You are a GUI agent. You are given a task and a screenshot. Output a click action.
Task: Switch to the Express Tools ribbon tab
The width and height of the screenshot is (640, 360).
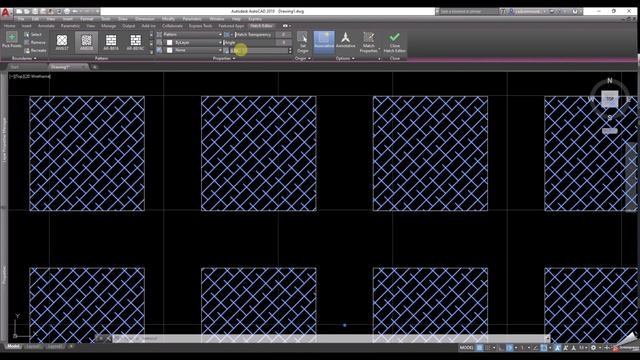[x=200, y=26]
